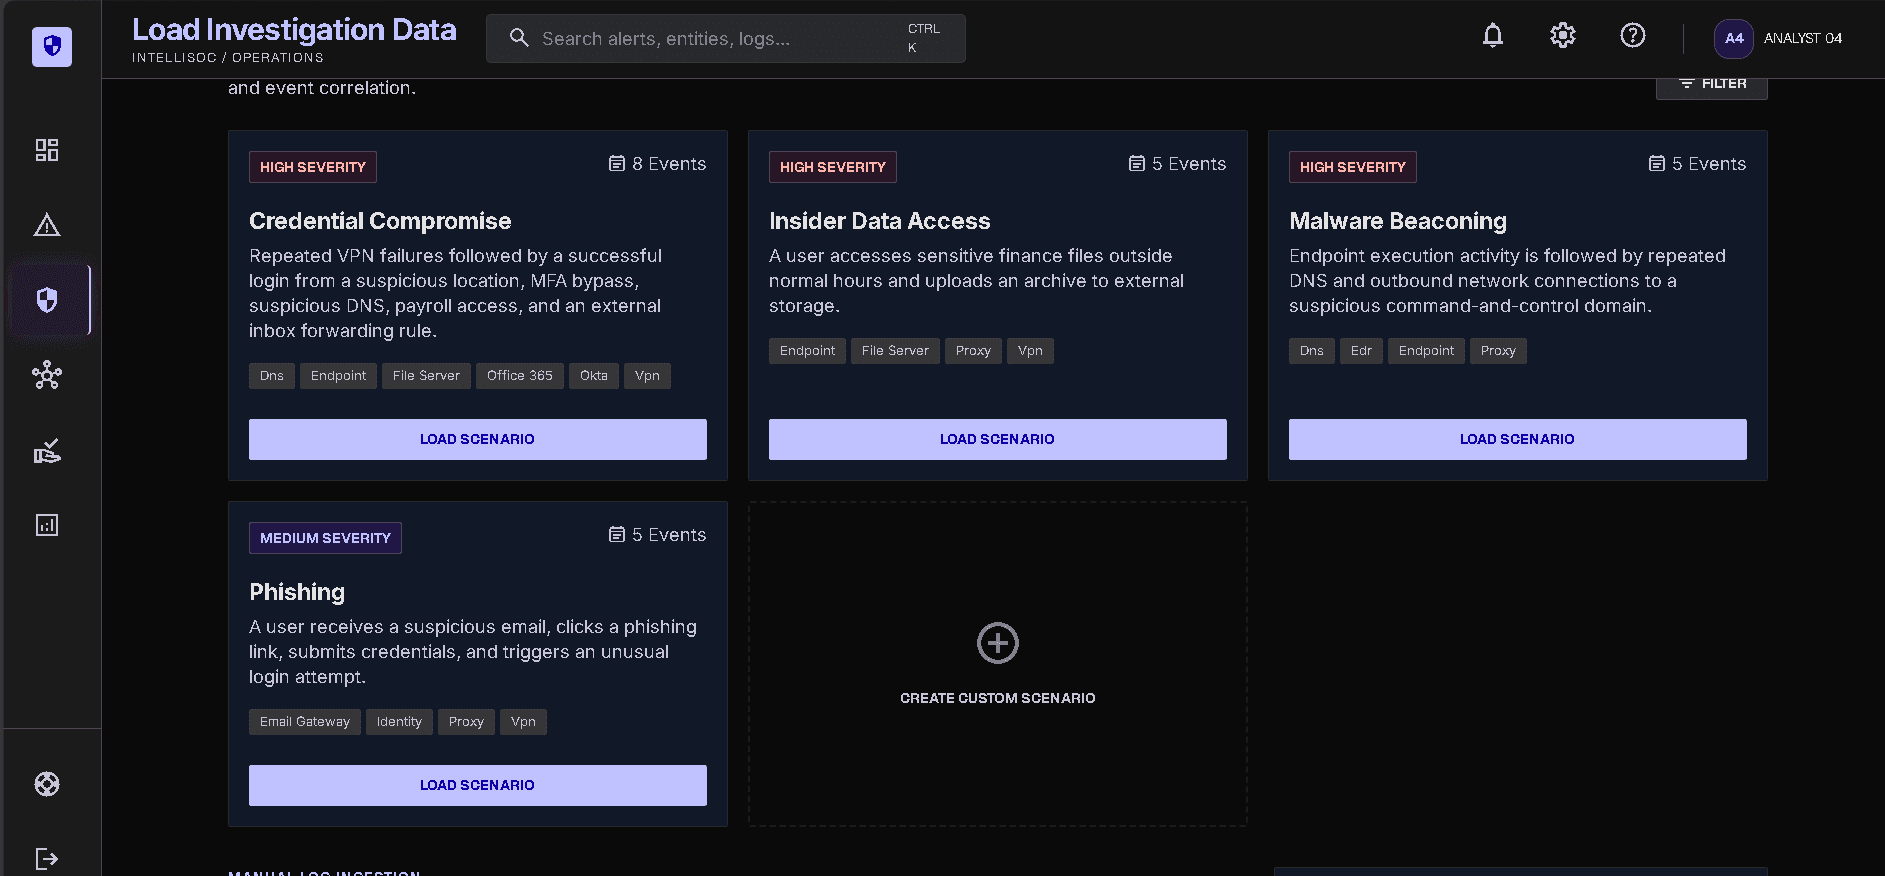Viewport: 1885px width, 876px height.
Task: Click the Credential Compromise title
Action: click(x=380, y=221)
